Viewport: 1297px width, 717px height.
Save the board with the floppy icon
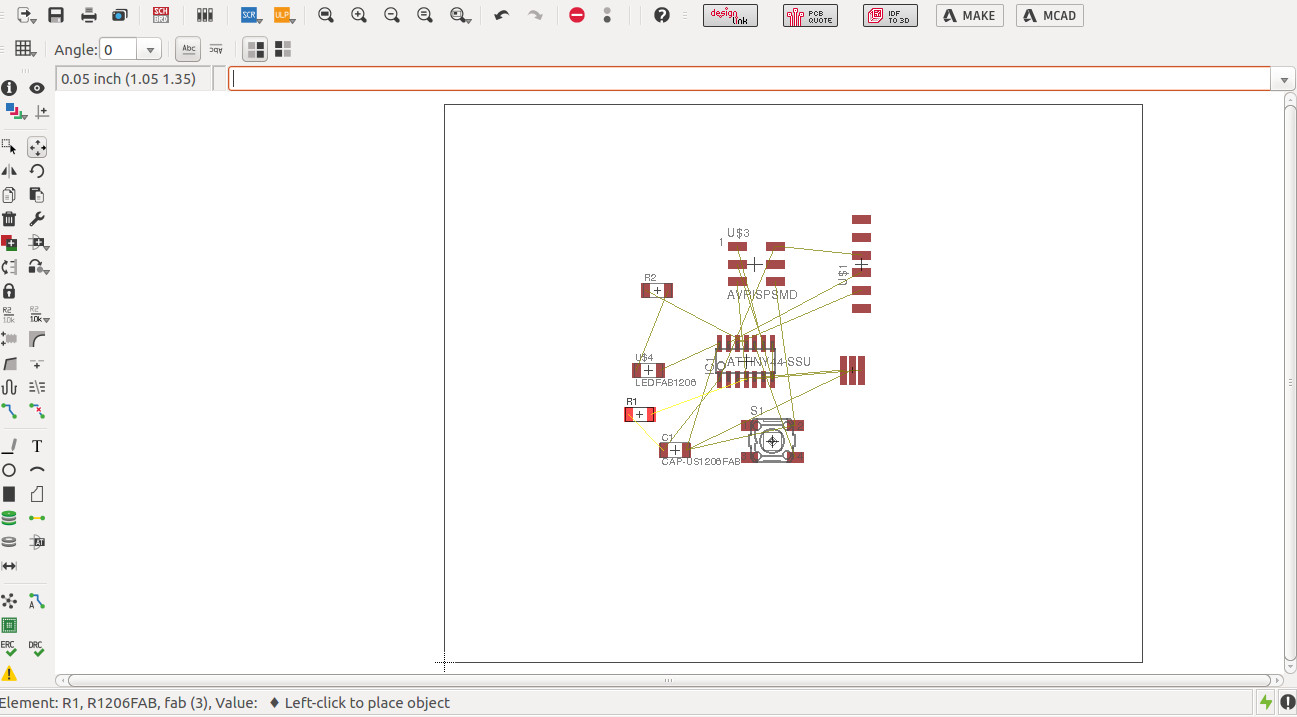pos(56,15)
